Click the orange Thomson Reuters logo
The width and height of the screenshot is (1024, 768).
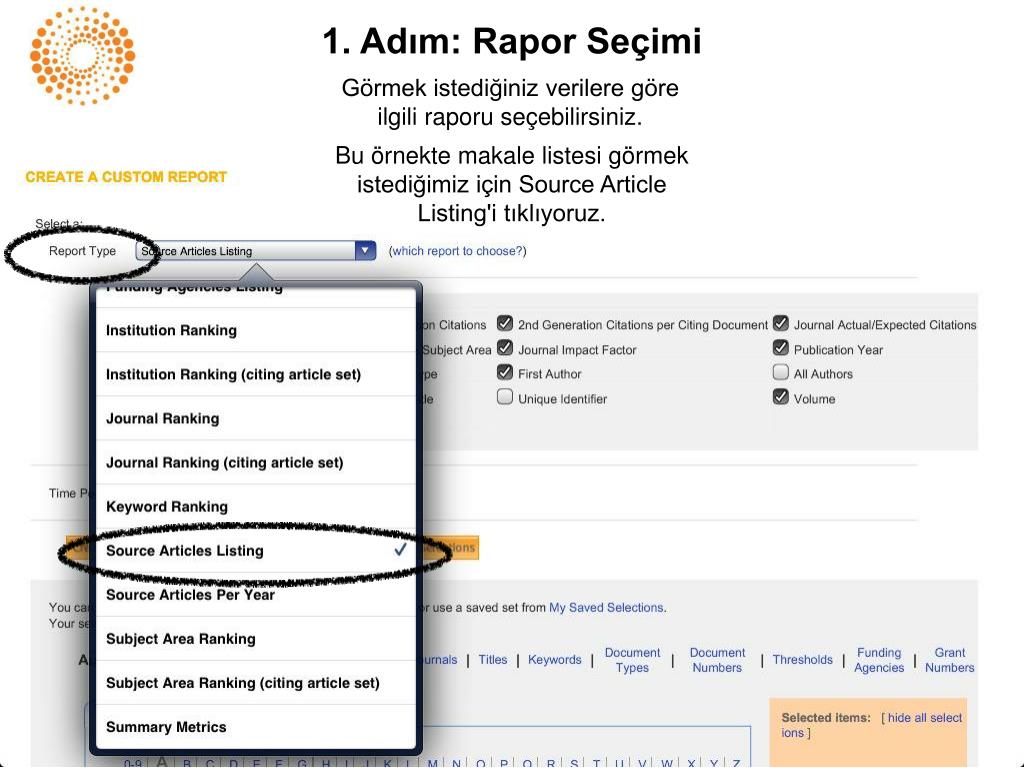coord(82,56)
